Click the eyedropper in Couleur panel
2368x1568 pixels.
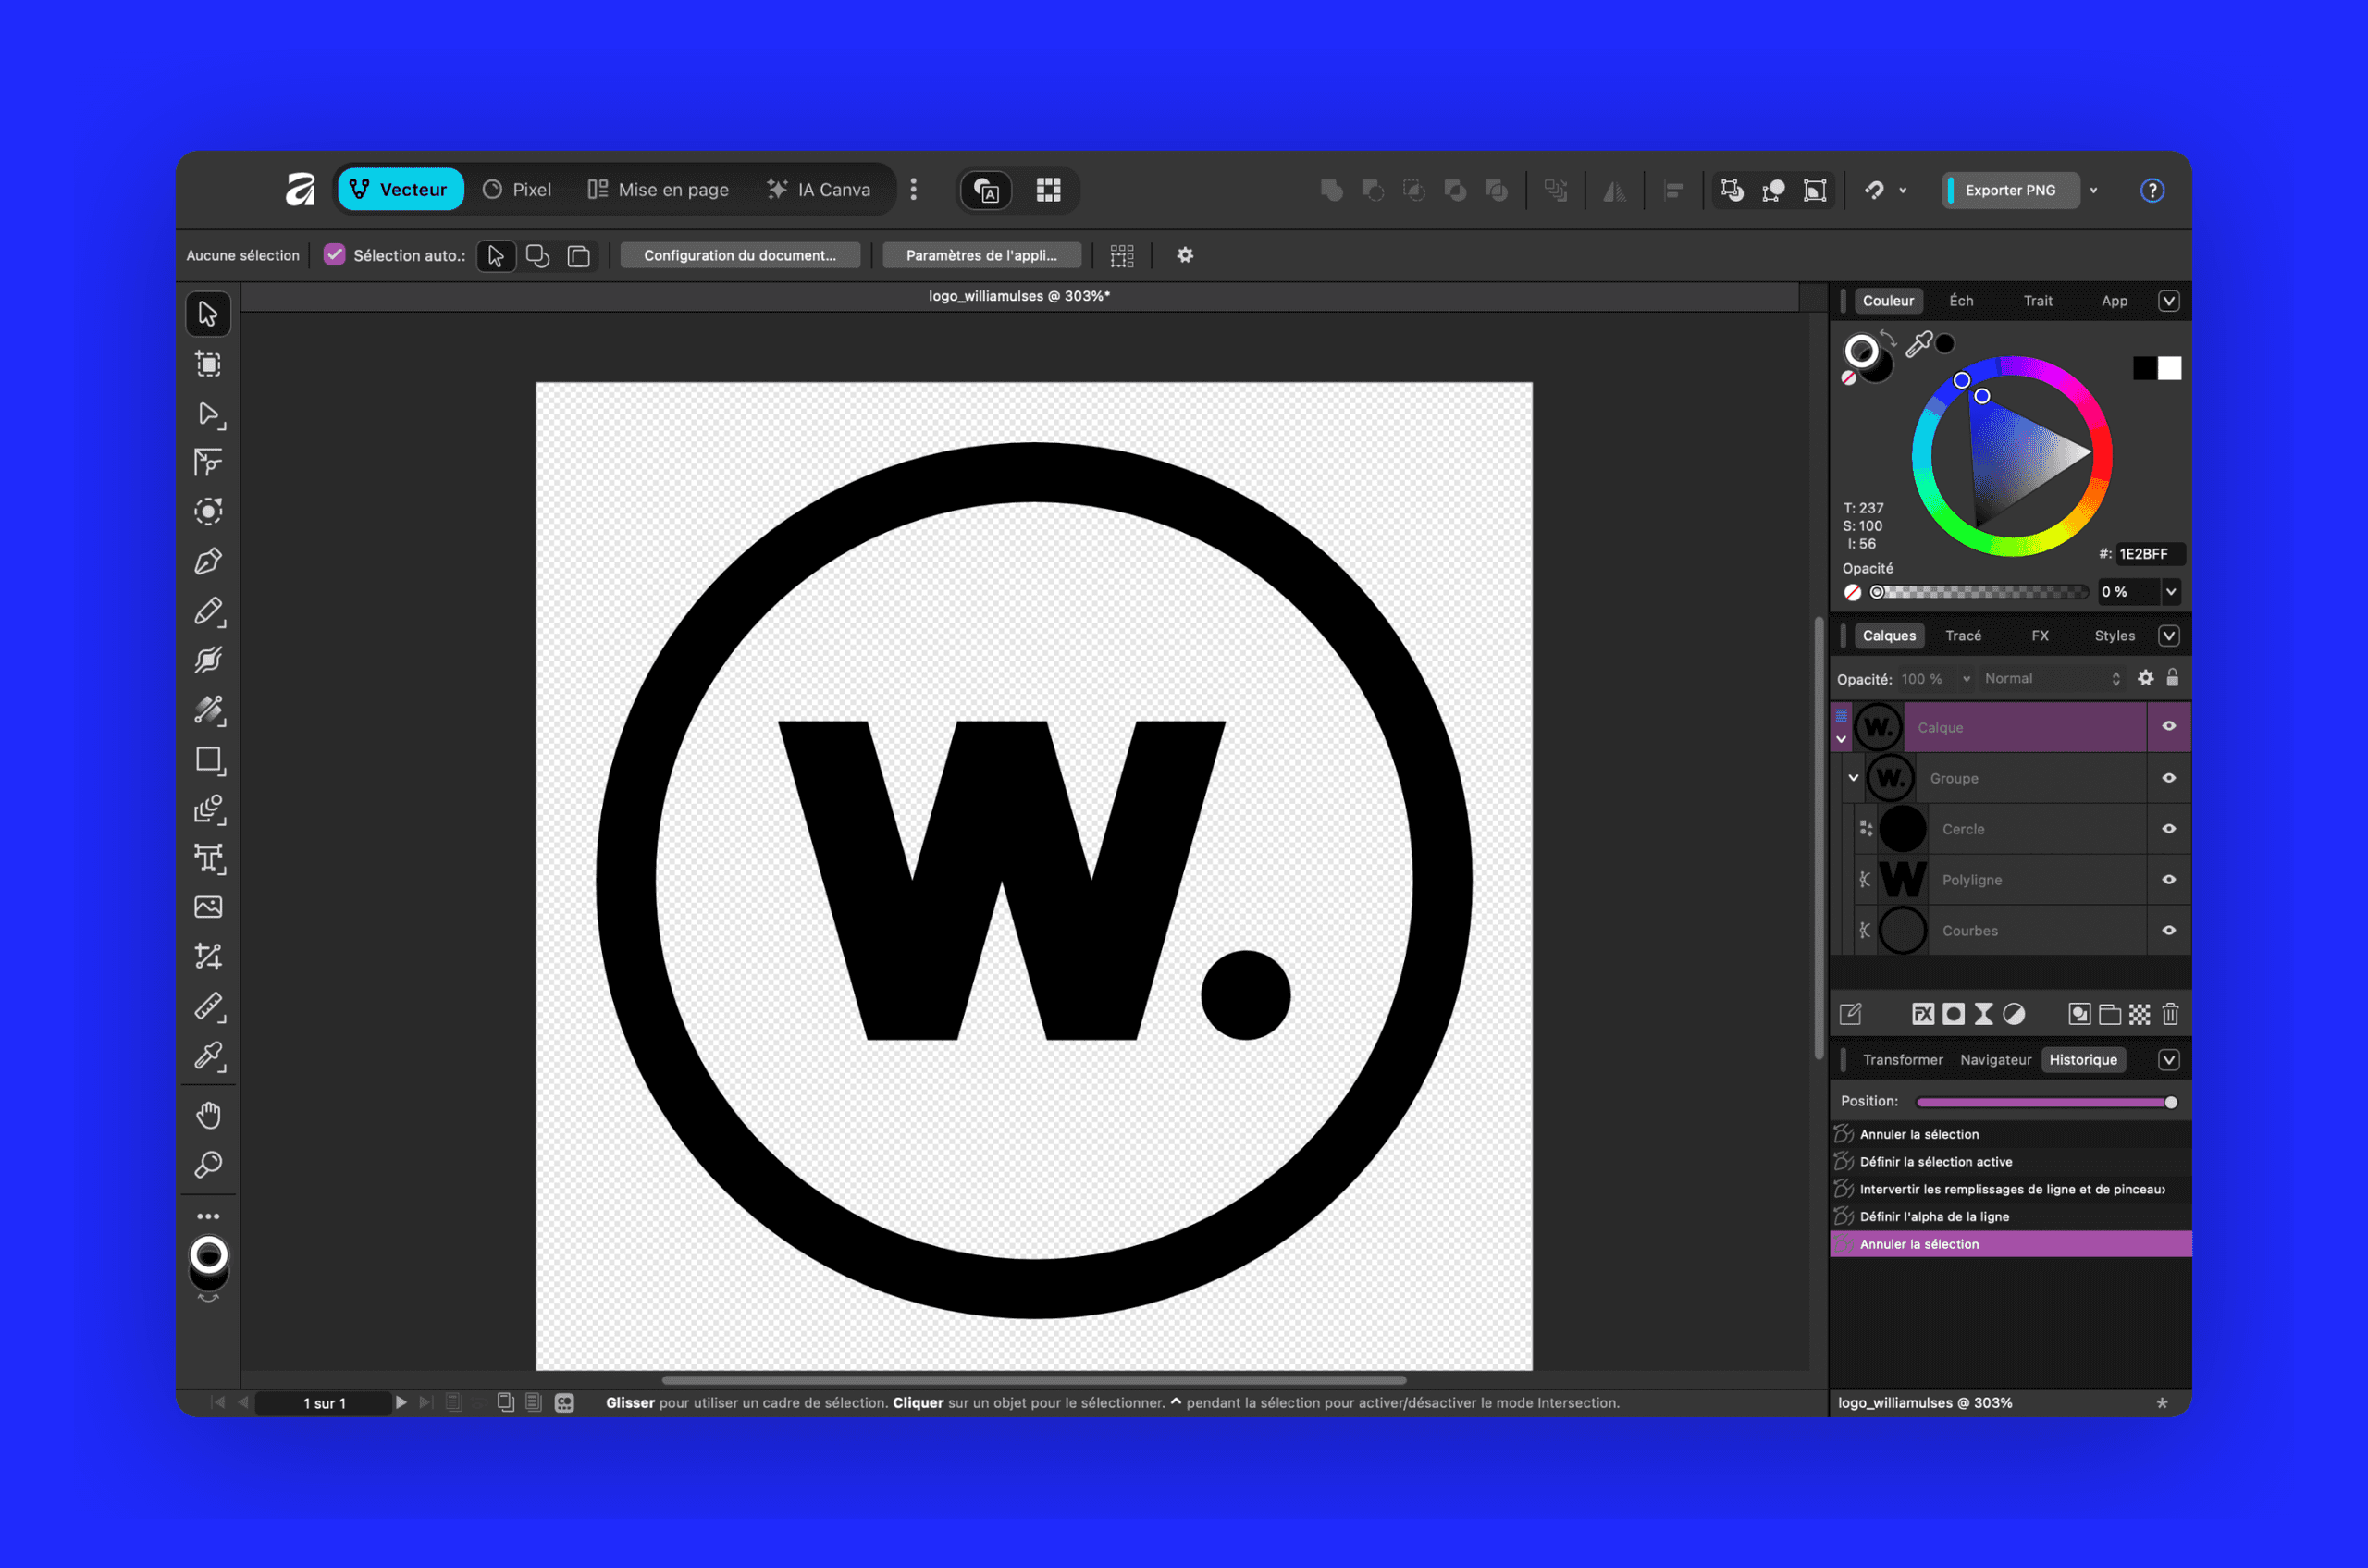pyautogui.click(x=1918, y=344)
